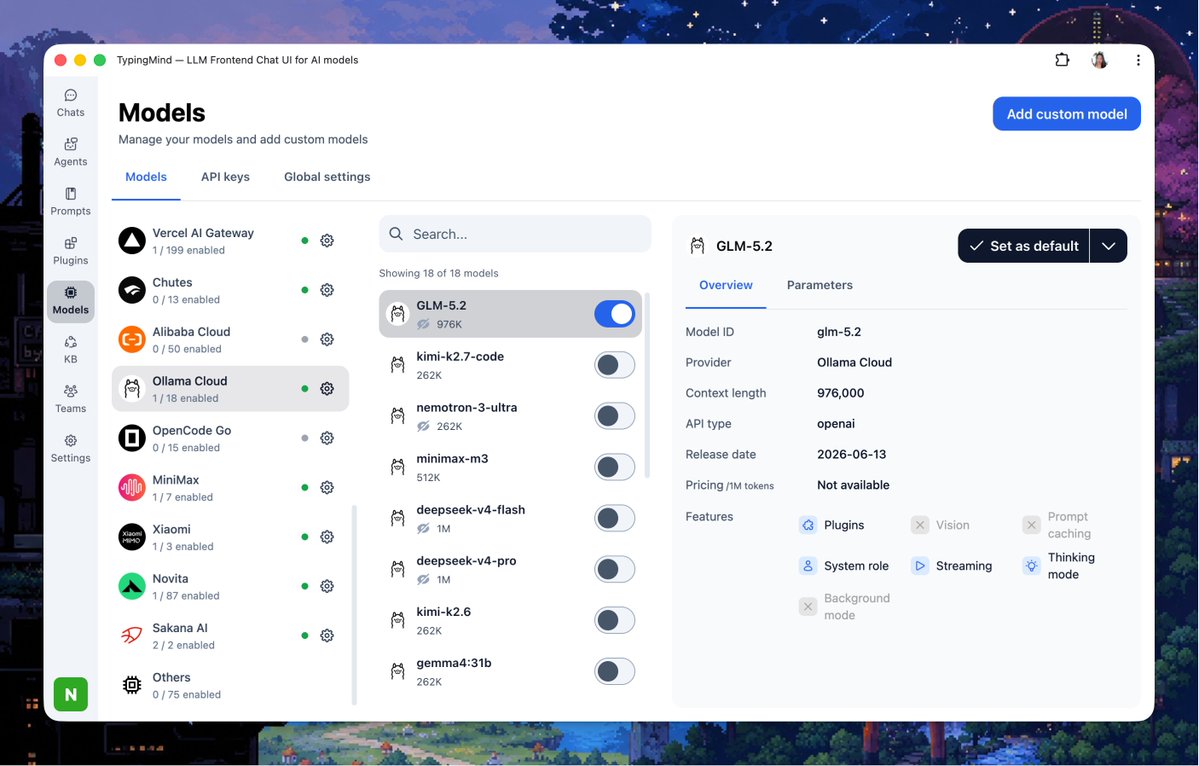Click the green N workspace badge
1199x766 pixels.
(70, 694)
